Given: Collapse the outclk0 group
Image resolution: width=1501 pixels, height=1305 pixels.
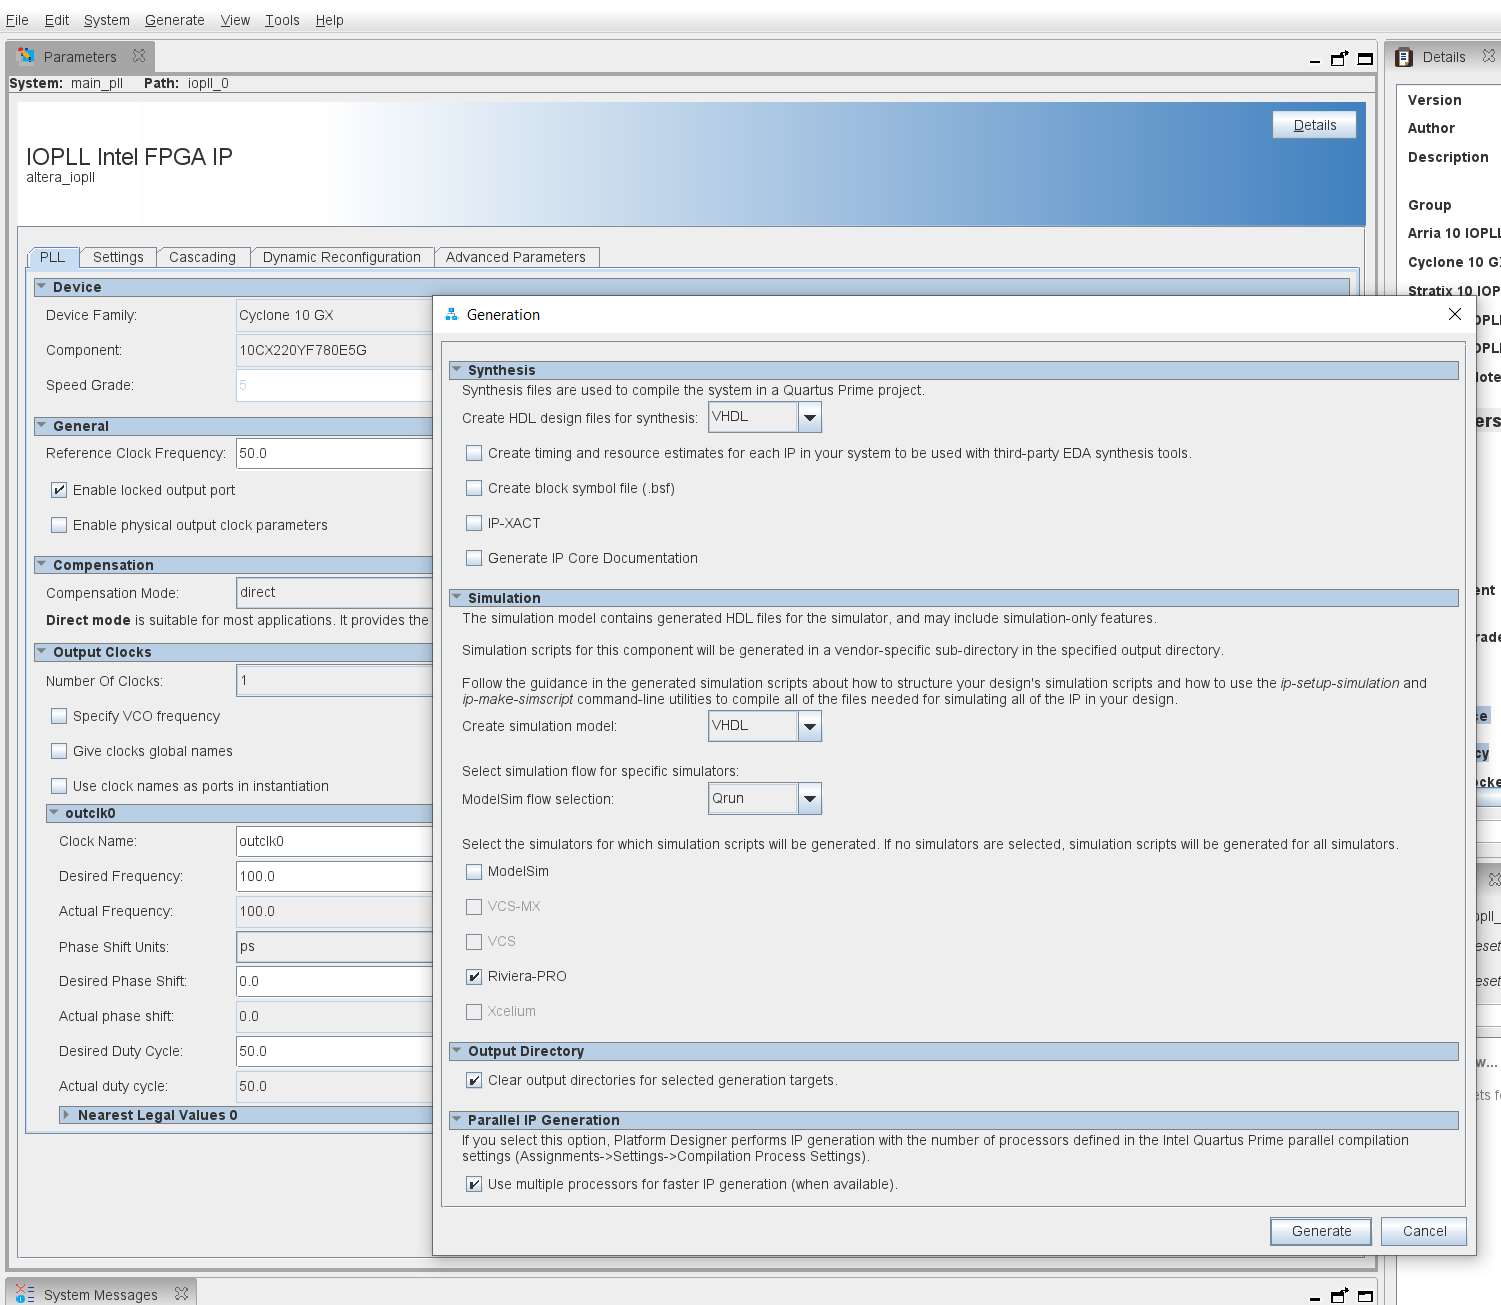Looking at the screenshot, I should pyautogui.click(x=54, y=813).
